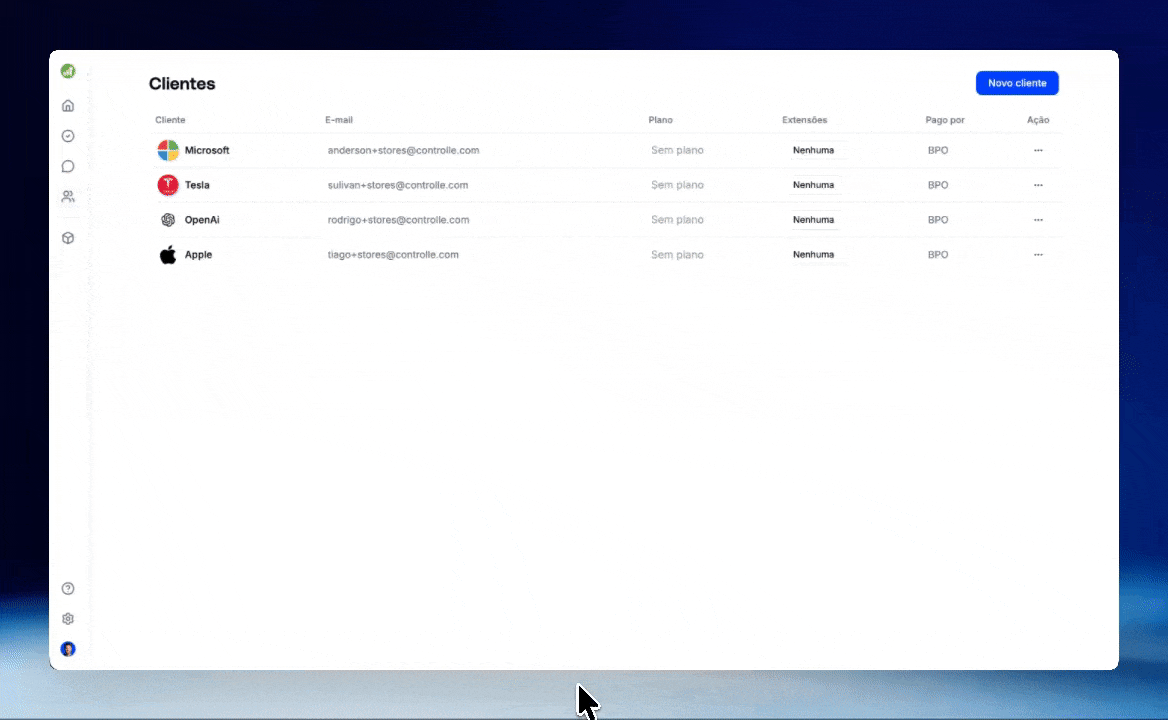Viewport: 1168px width, 720px height.
Task: Click the Clientes page heading
Action: 182,83
